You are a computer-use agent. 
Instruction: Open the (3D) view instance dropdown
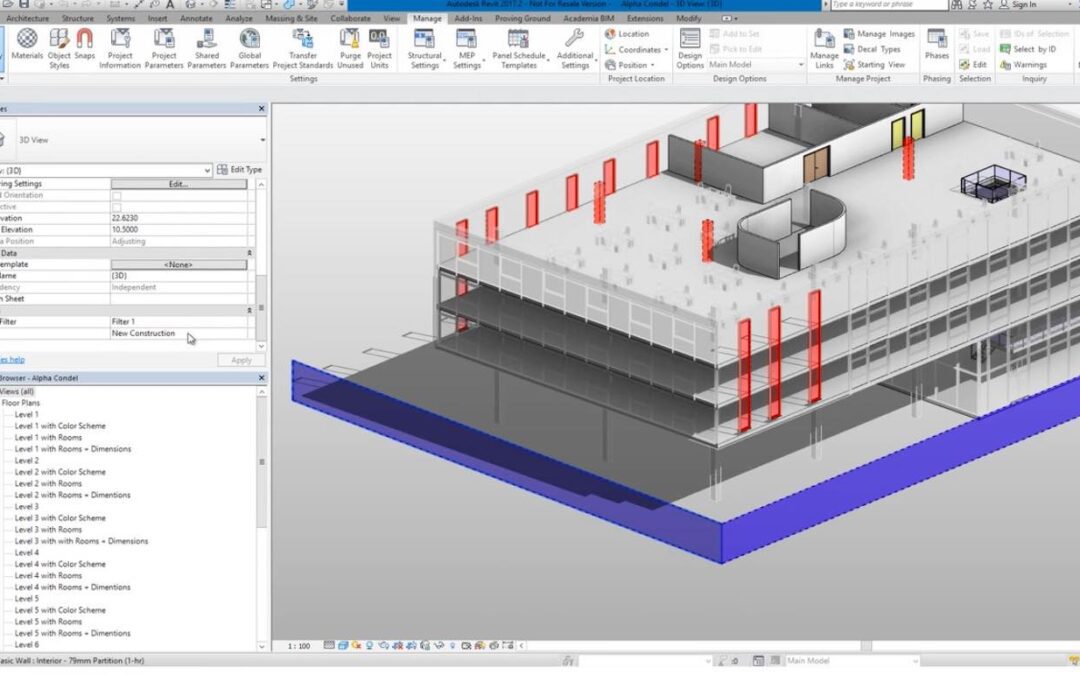(207, 170)
